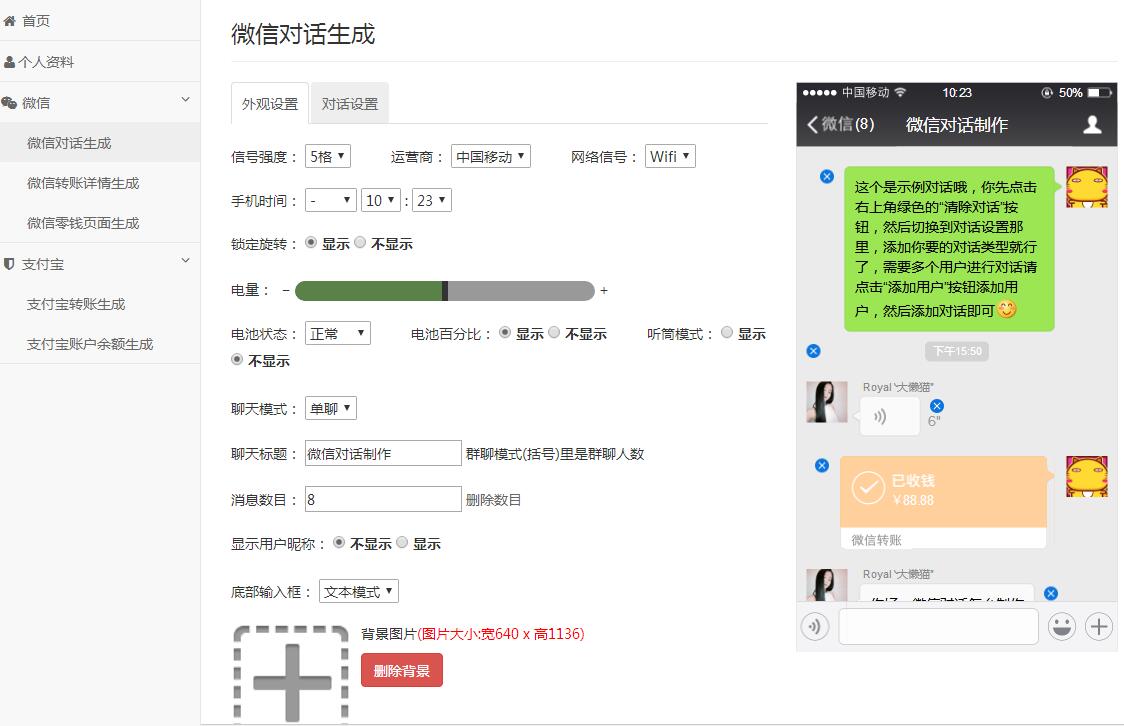
Task: Click the rotation lock icon in status bar
Action: click(x=1047, y=92)
